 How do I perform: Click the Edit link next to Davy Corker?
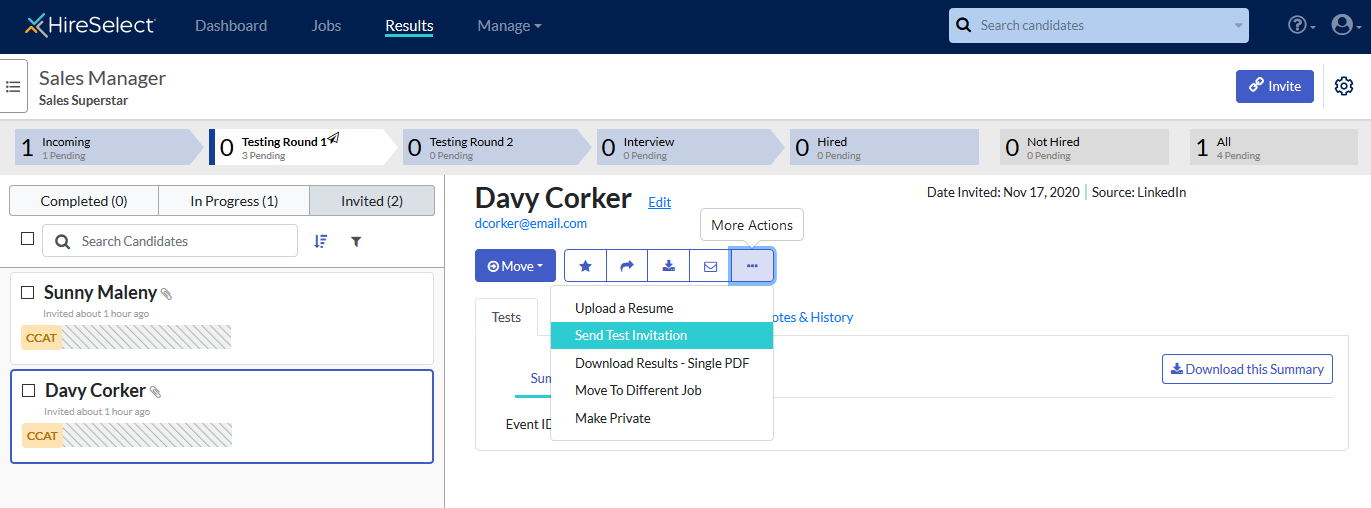660,202
